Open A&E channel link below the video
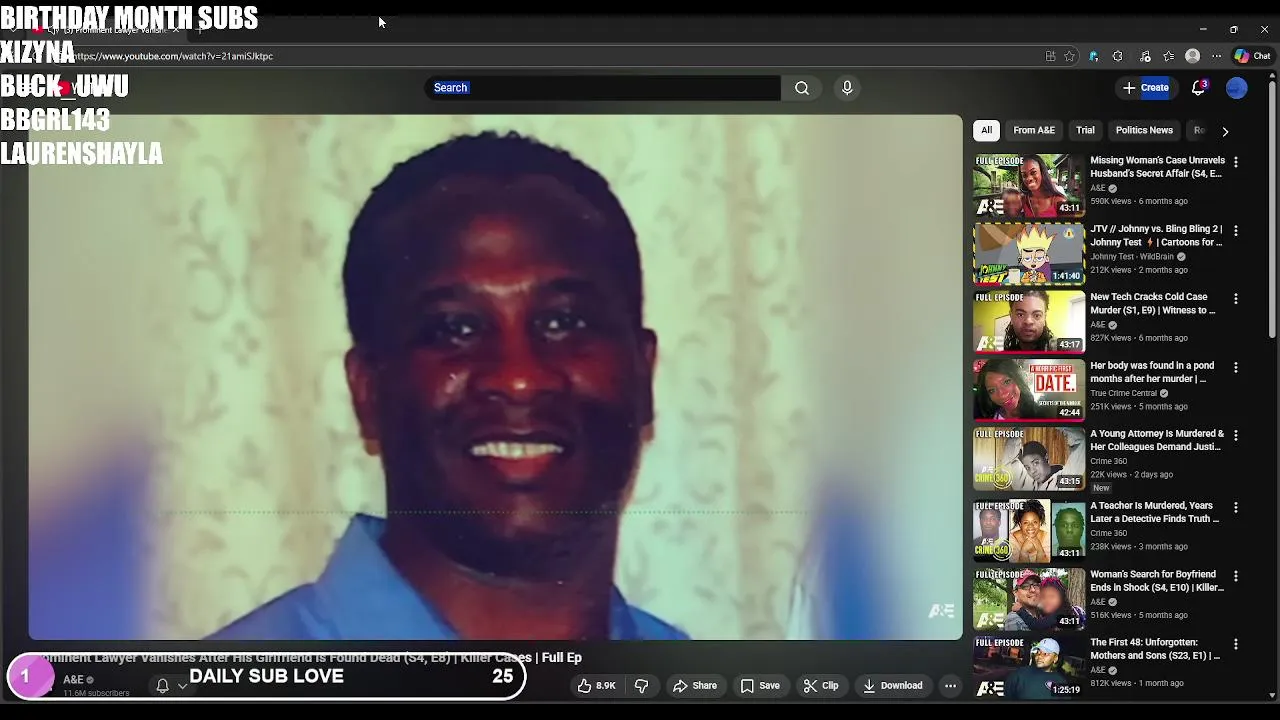 pyautogui.click(x=73, y=680)
